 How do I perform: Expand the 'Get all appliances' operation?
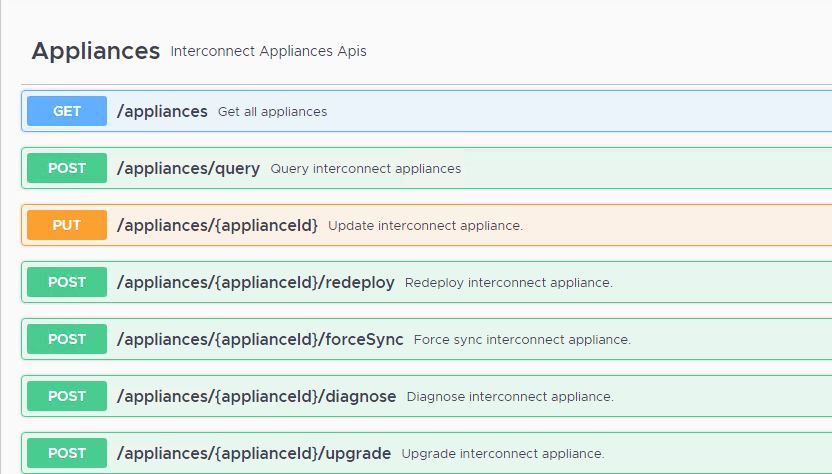[272, 112]
